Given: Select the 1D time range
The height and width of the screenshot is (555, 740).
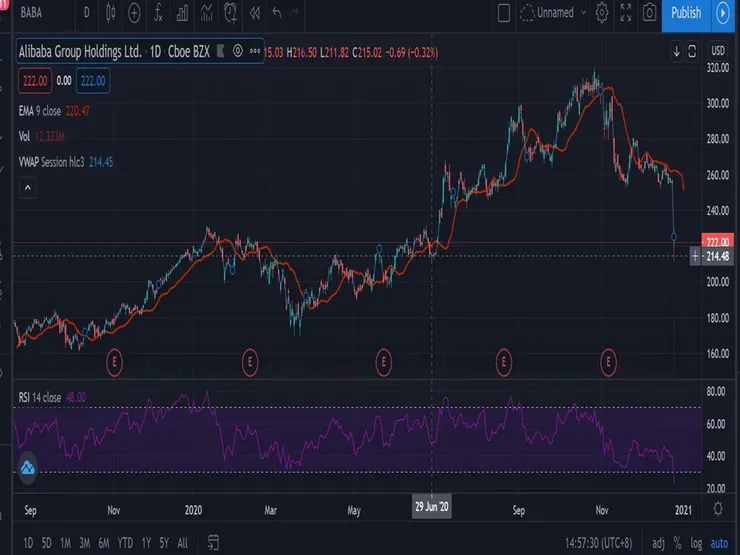Looking at the screenshot, I should point(28,543).
